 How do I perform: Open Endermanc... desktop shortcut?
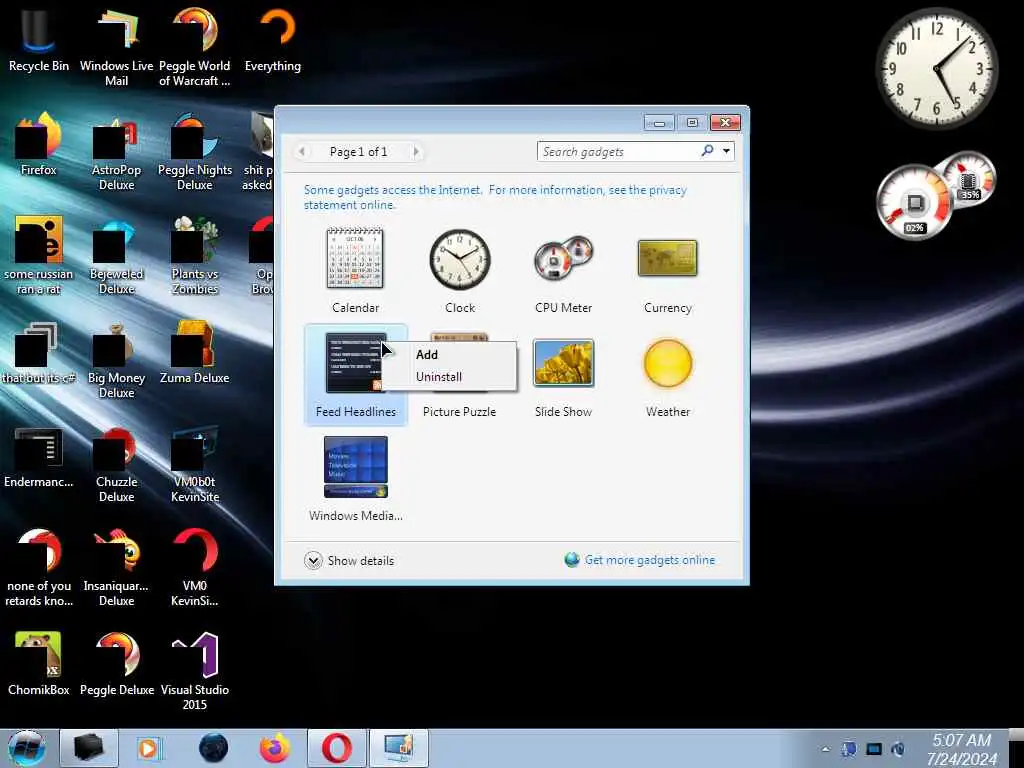(39, 456)
